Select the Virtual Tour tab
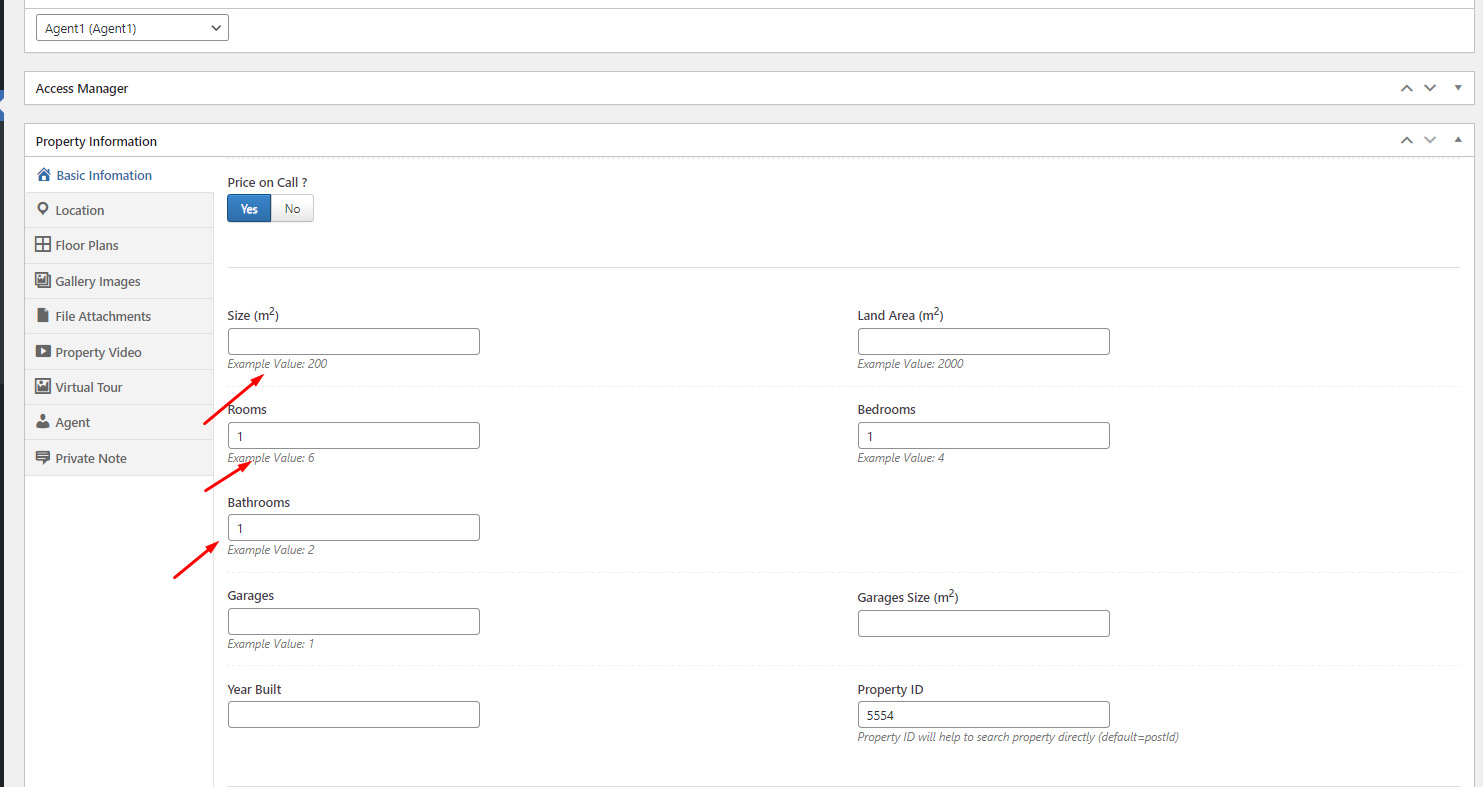Viewport: 1483px width, 787px height. click(x=119, y=387)
